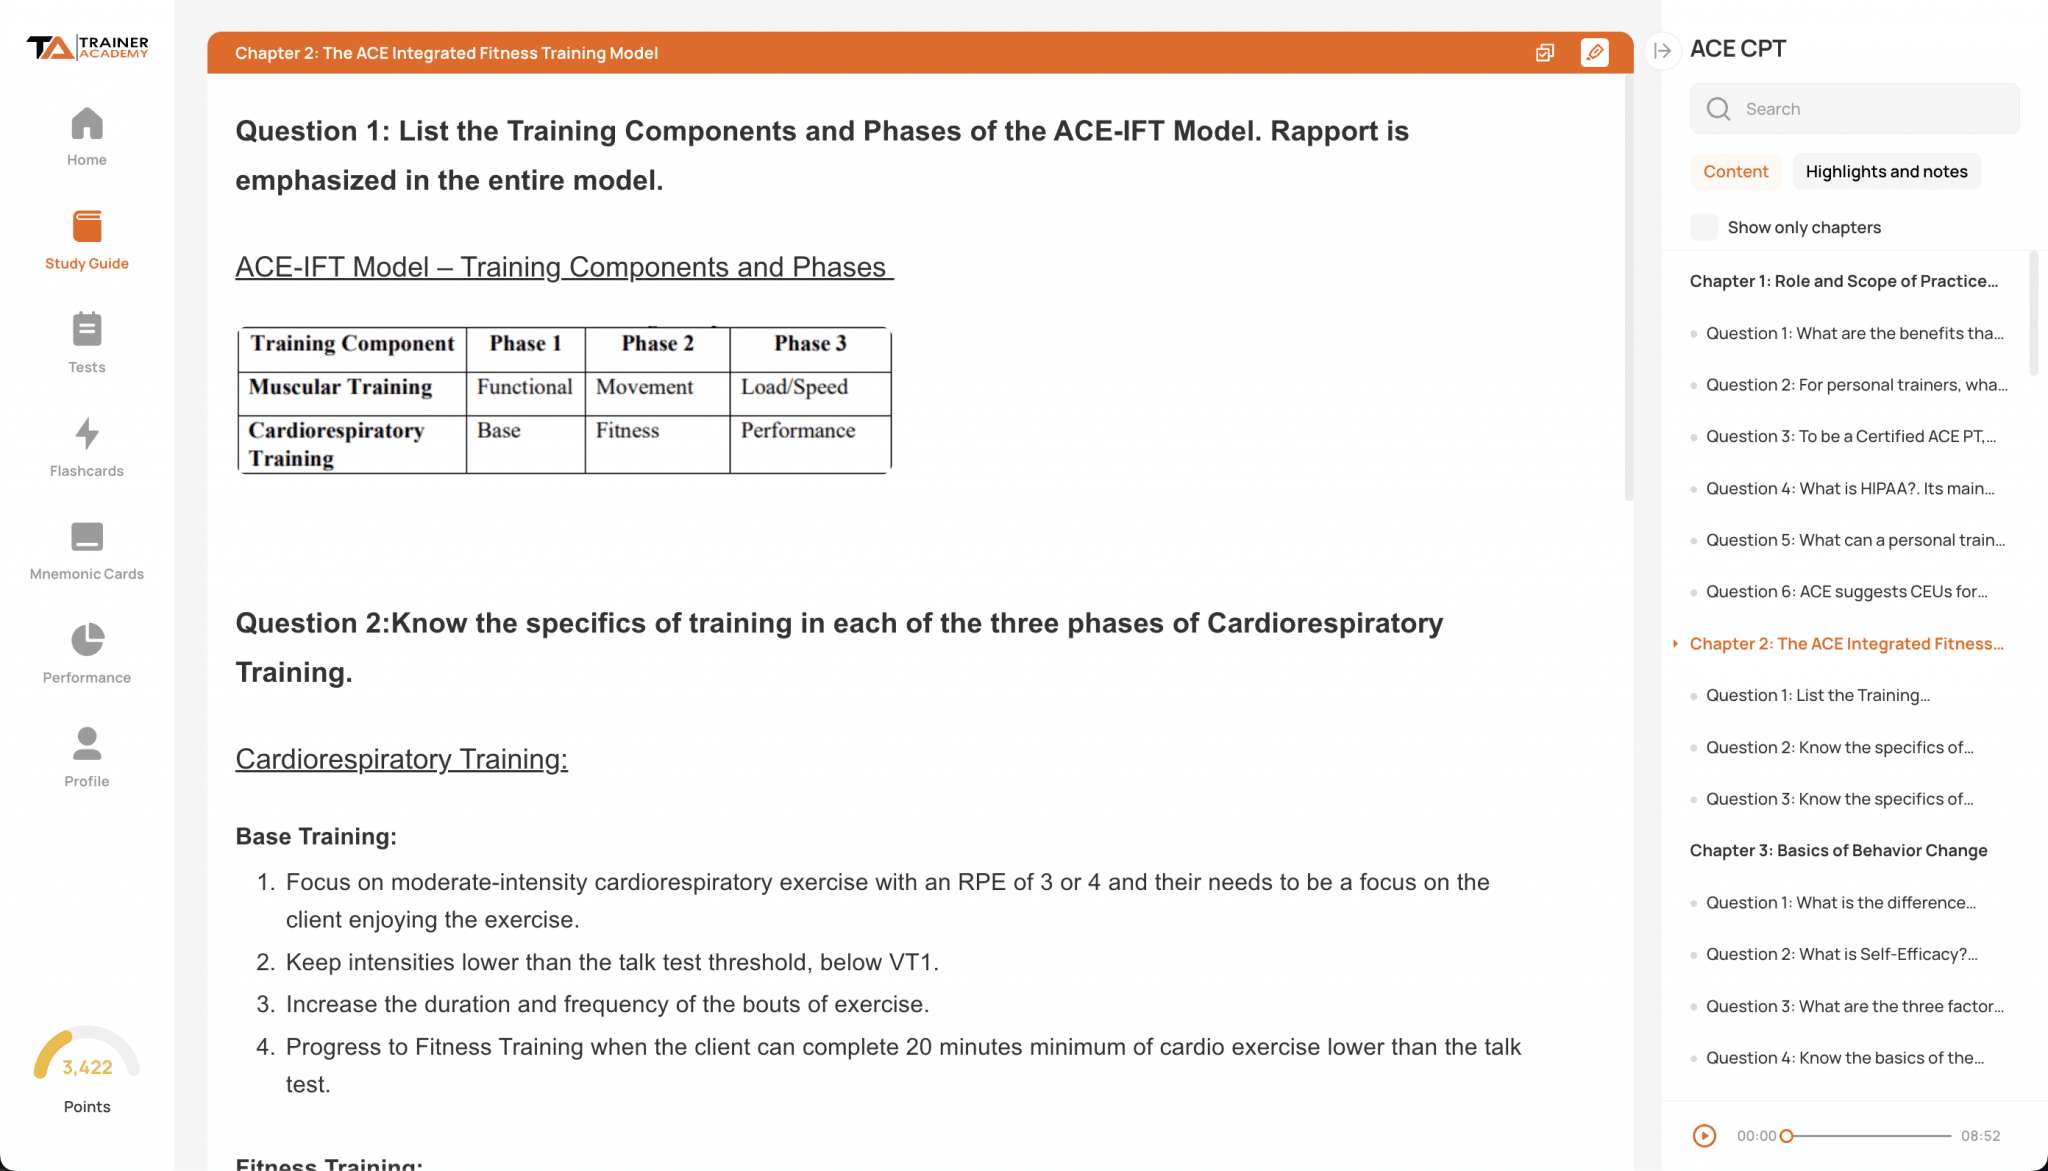
Task: Click the magnifying glass in the search bar
Action: pyautogui.click(x=1717, y=108)
